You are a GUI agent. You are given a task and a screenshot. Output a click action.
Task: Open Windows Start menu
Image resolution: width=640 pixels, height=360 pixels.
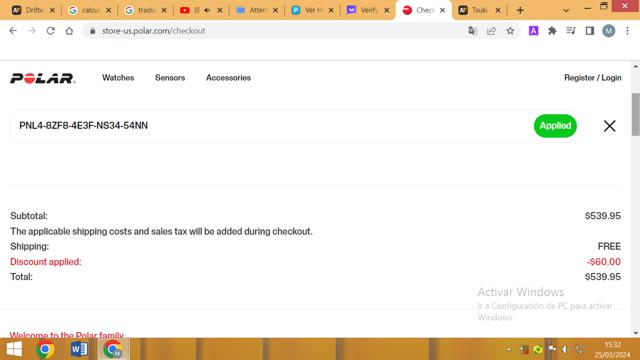(x=14, y=349)
